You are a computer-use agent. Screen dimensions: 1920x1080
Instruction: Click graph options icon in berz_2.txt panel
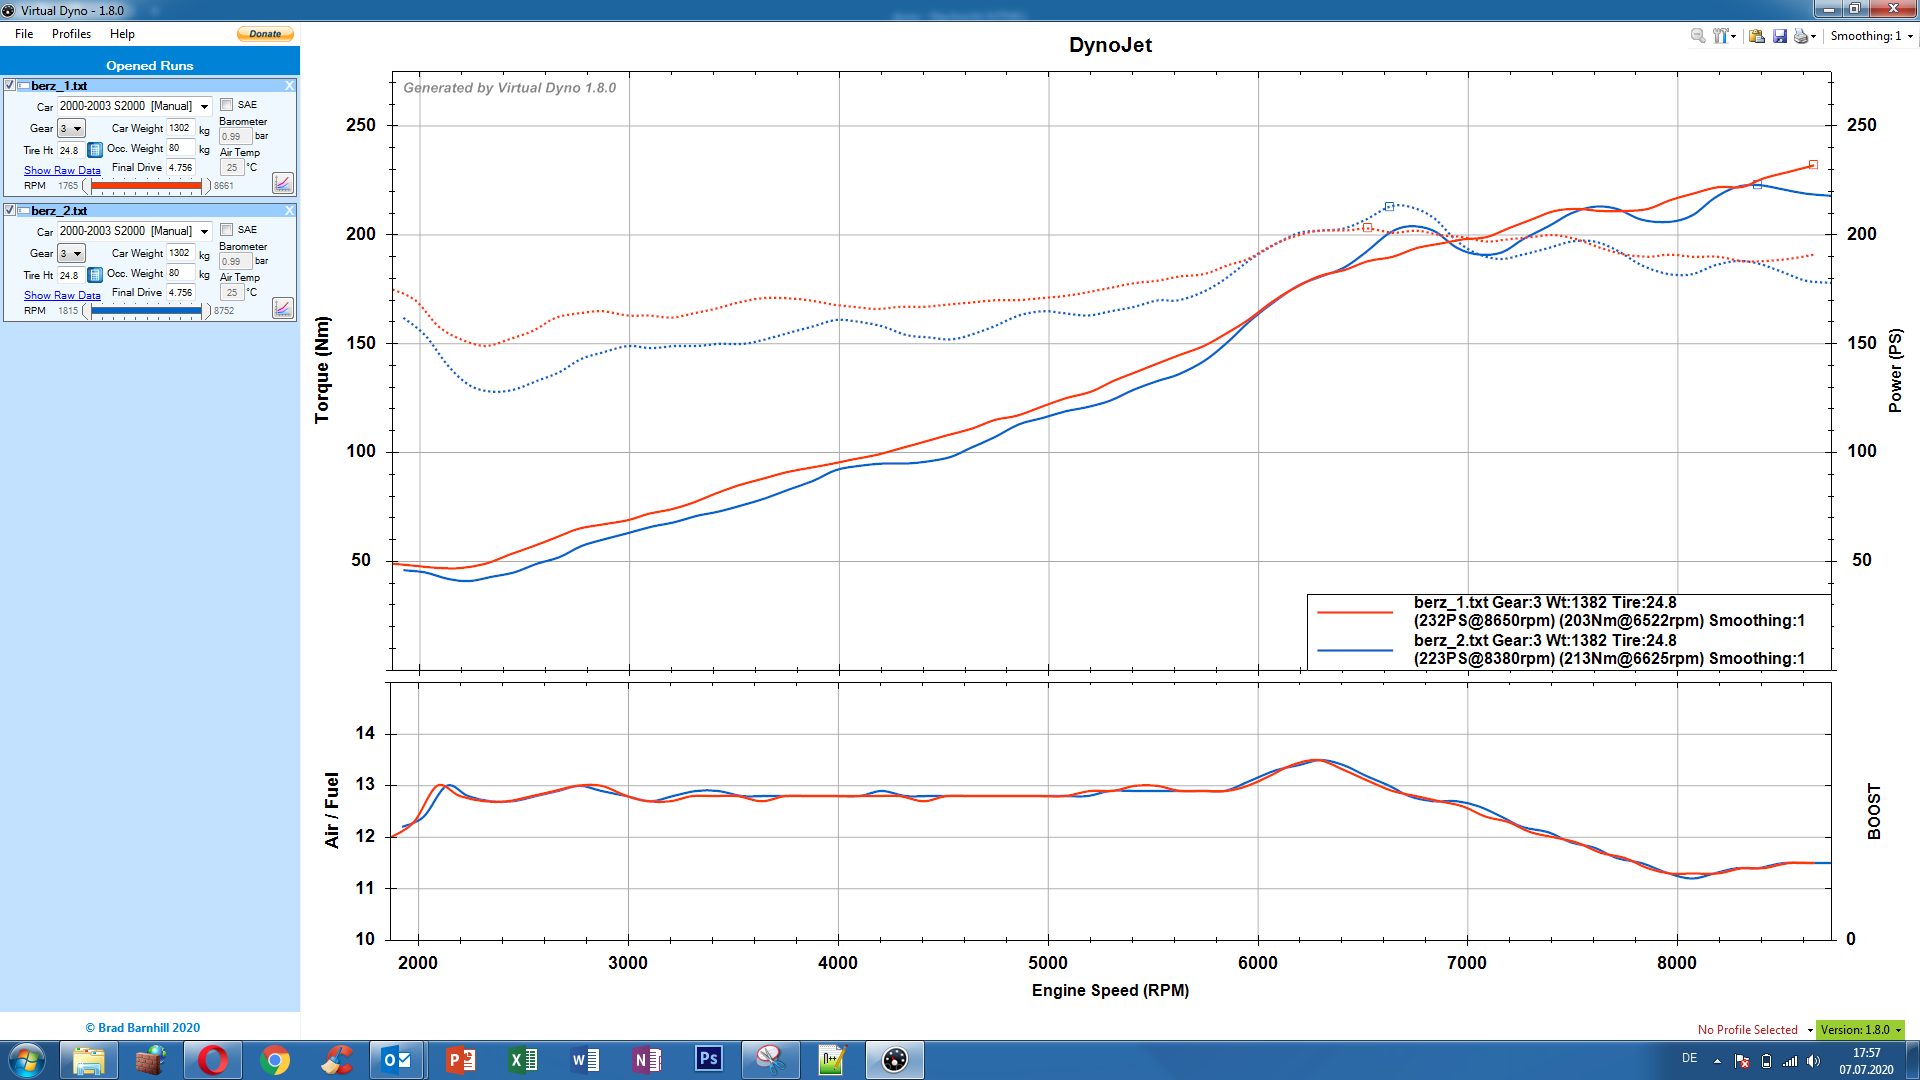[x=283, y=308]
